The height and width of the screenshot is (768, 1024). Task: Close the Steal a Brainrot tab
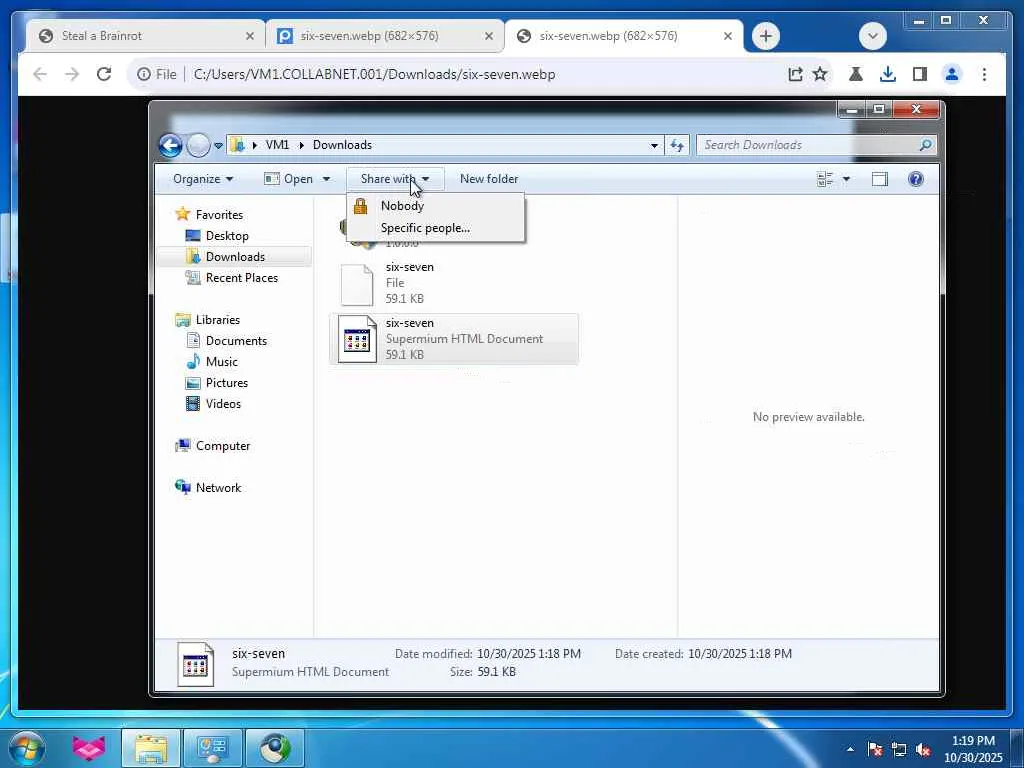coord(249,36)
